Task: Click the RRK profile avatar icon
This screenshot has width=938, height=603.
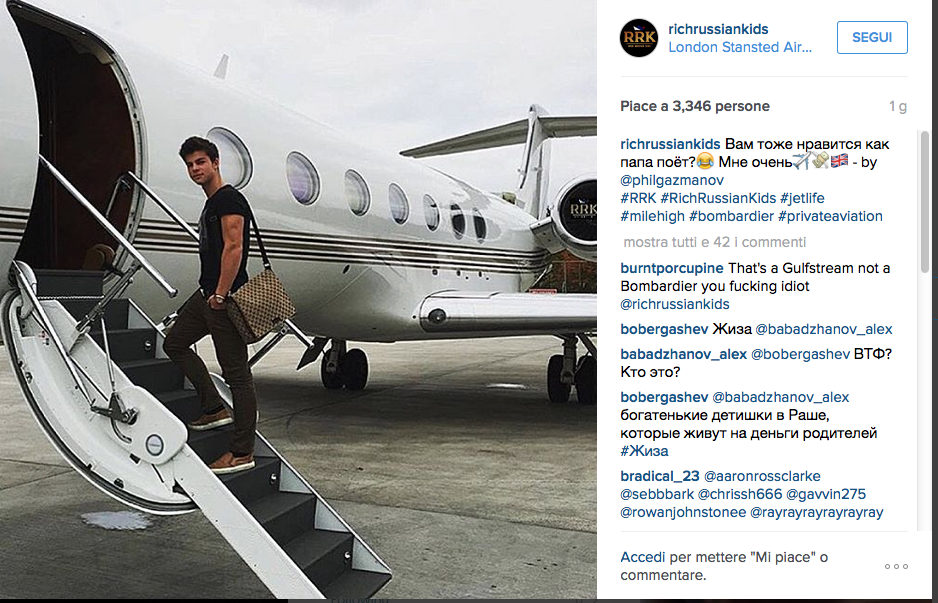Action: click(638, 38)
